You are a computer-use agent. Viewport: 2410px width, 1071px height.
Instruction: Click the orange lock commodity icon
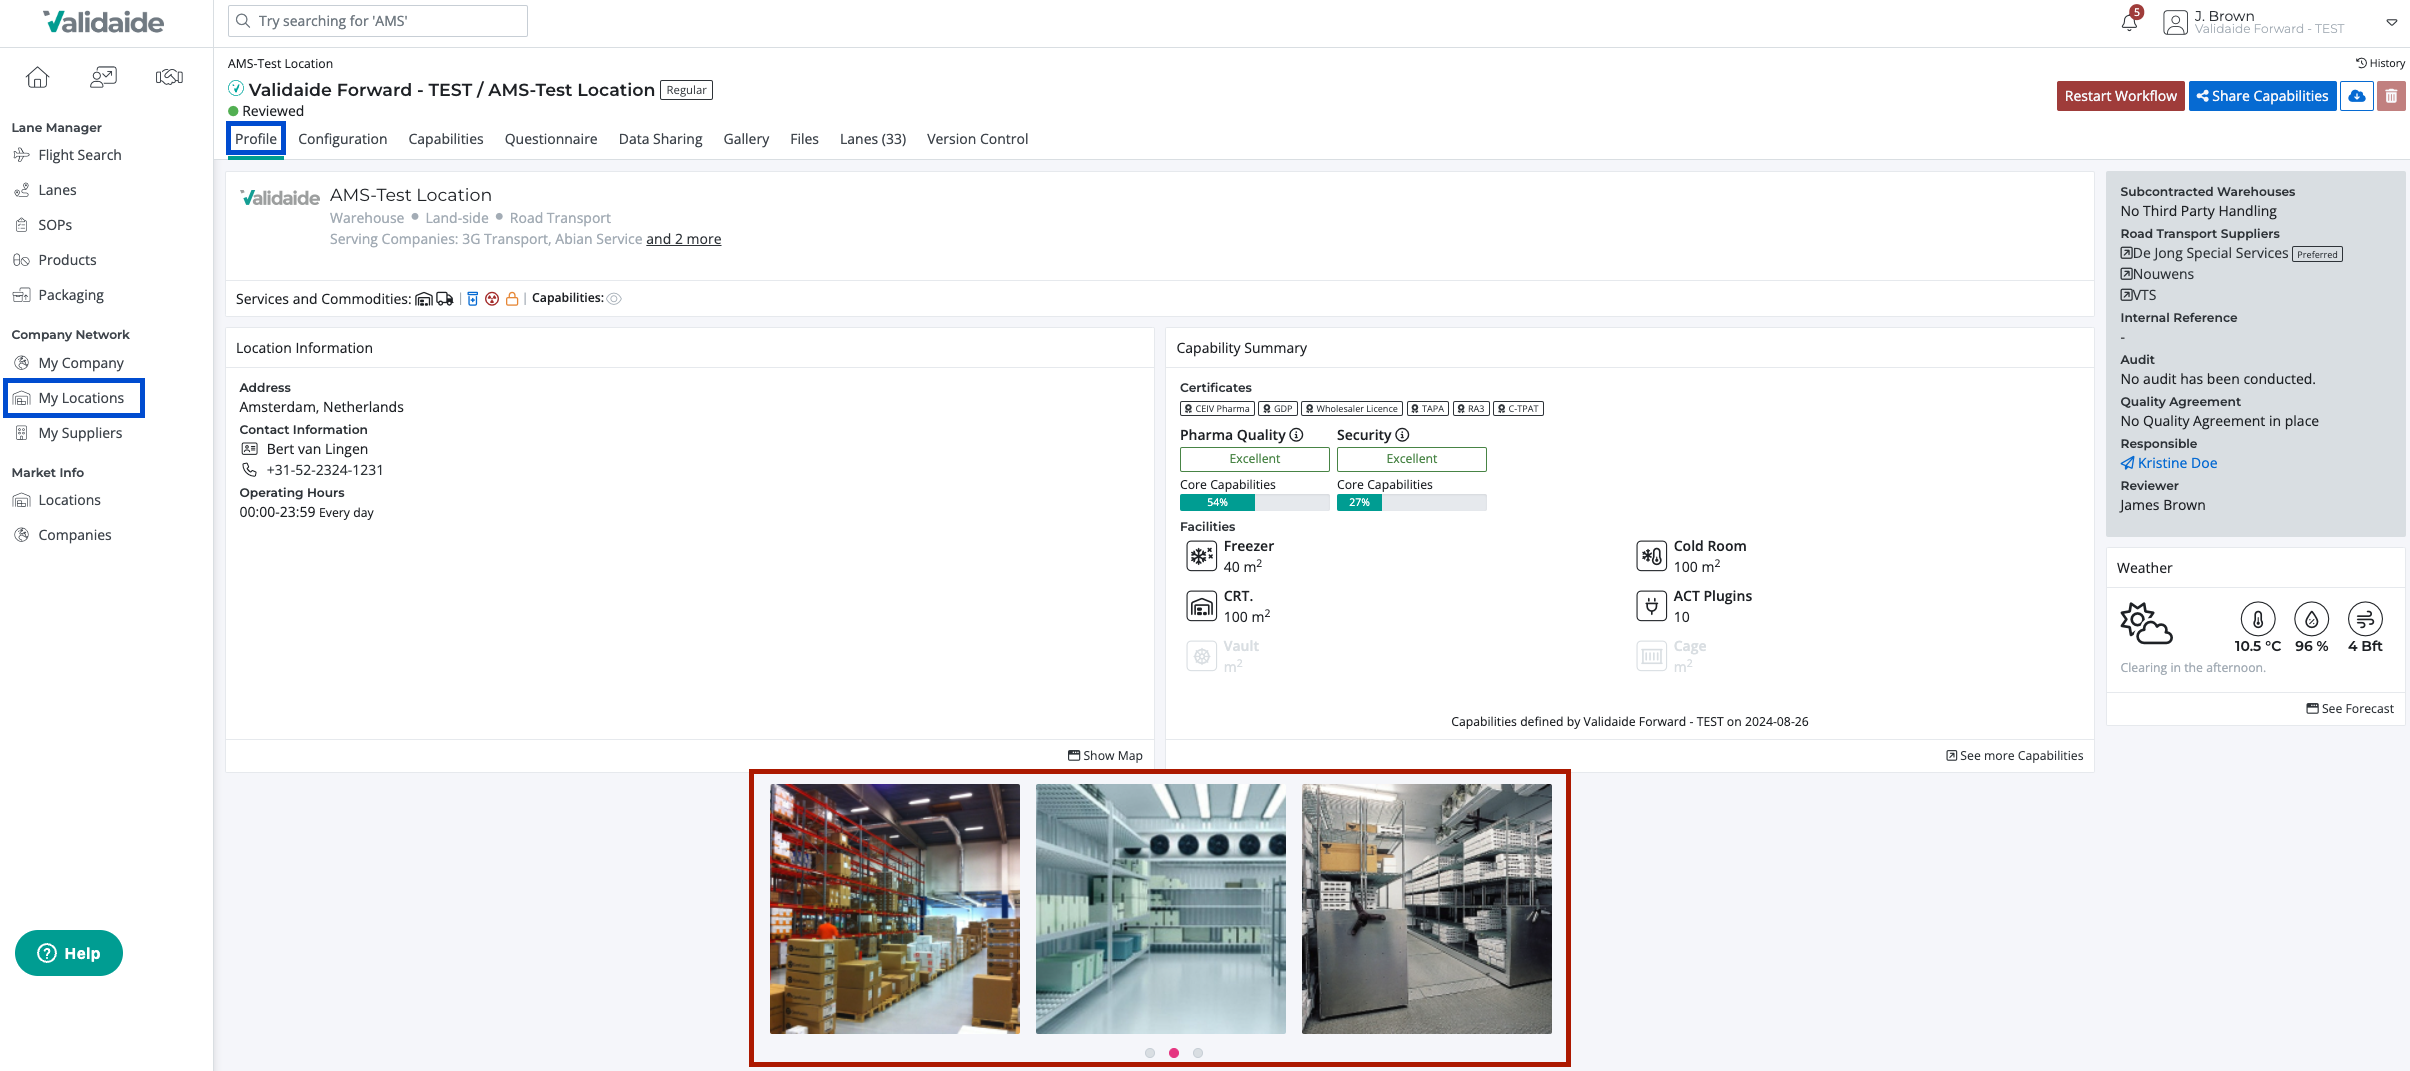pyautogui.click(x=512, y=299)
